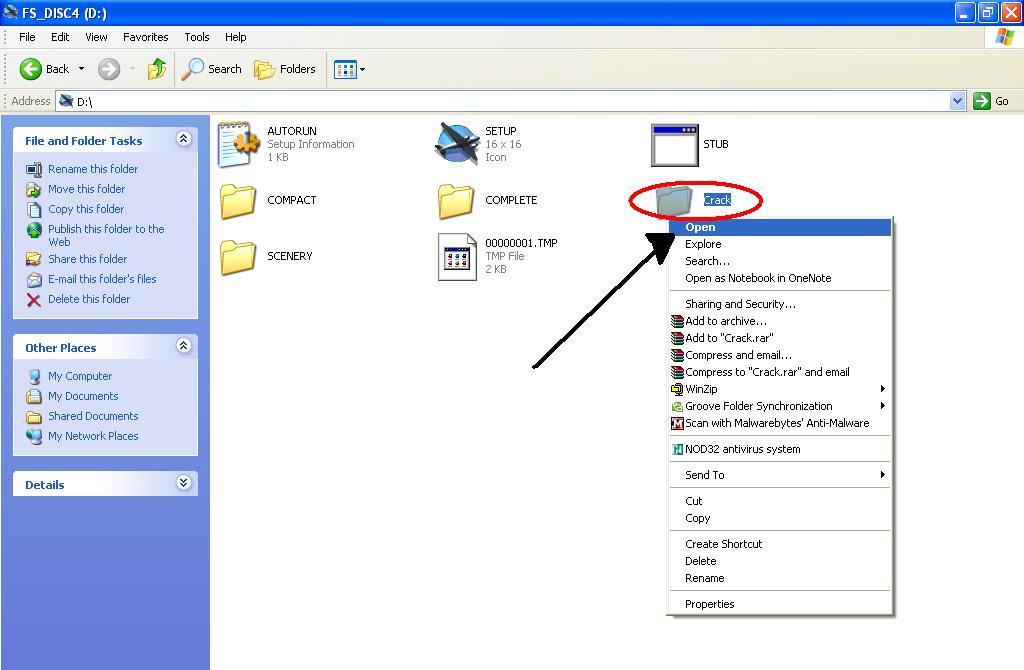Toggle the Folders pane button
The width and height of the screenshot is (1024, 670).
[286, 69]
